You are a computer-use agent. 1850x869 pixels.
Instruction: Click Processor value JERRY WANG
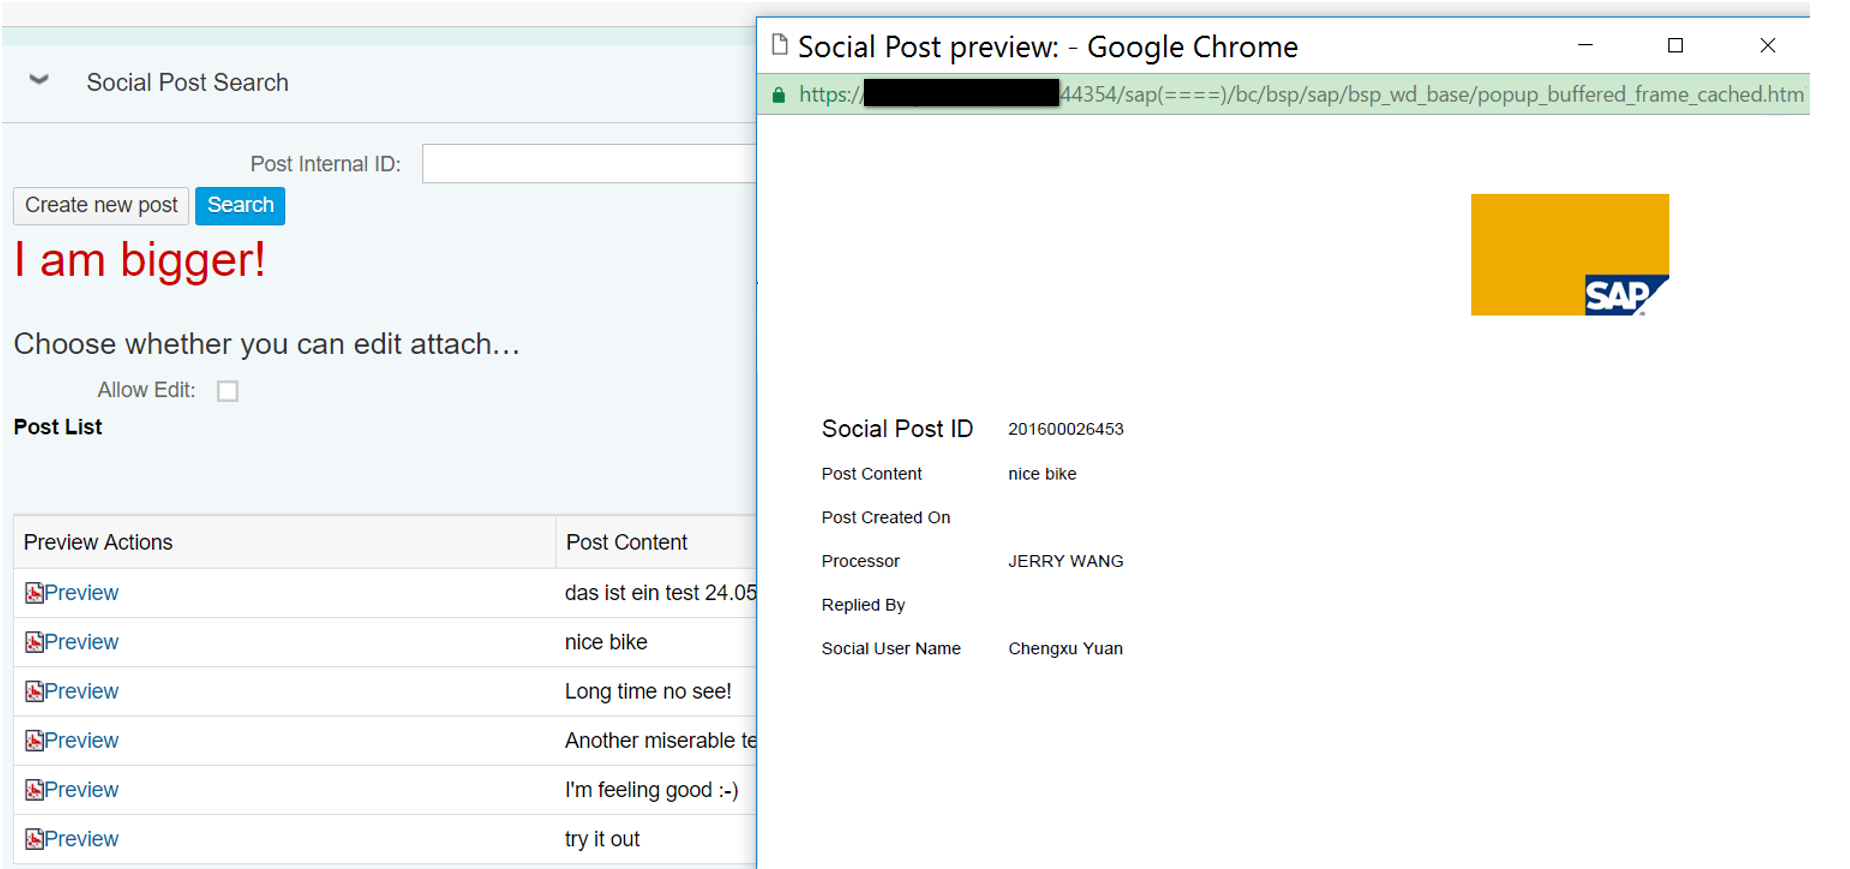pos(1066,561)
